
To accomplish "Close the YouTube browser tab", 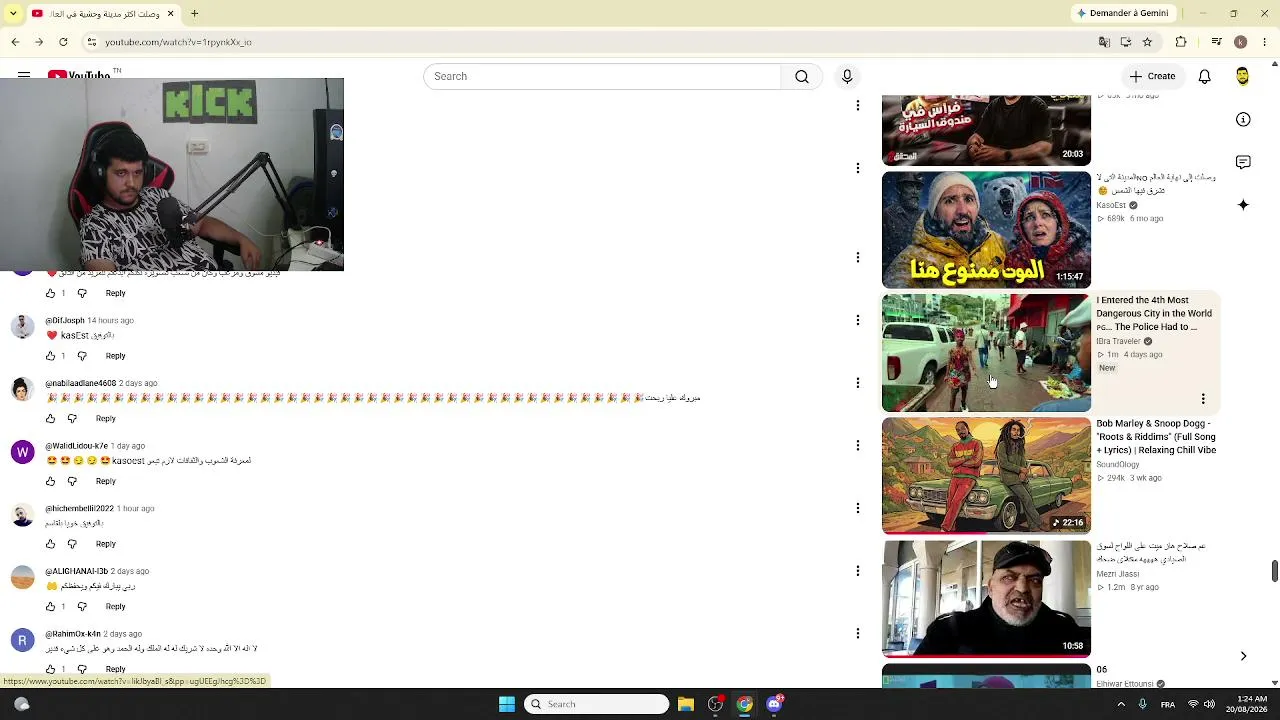I will (x=170, y=14).
